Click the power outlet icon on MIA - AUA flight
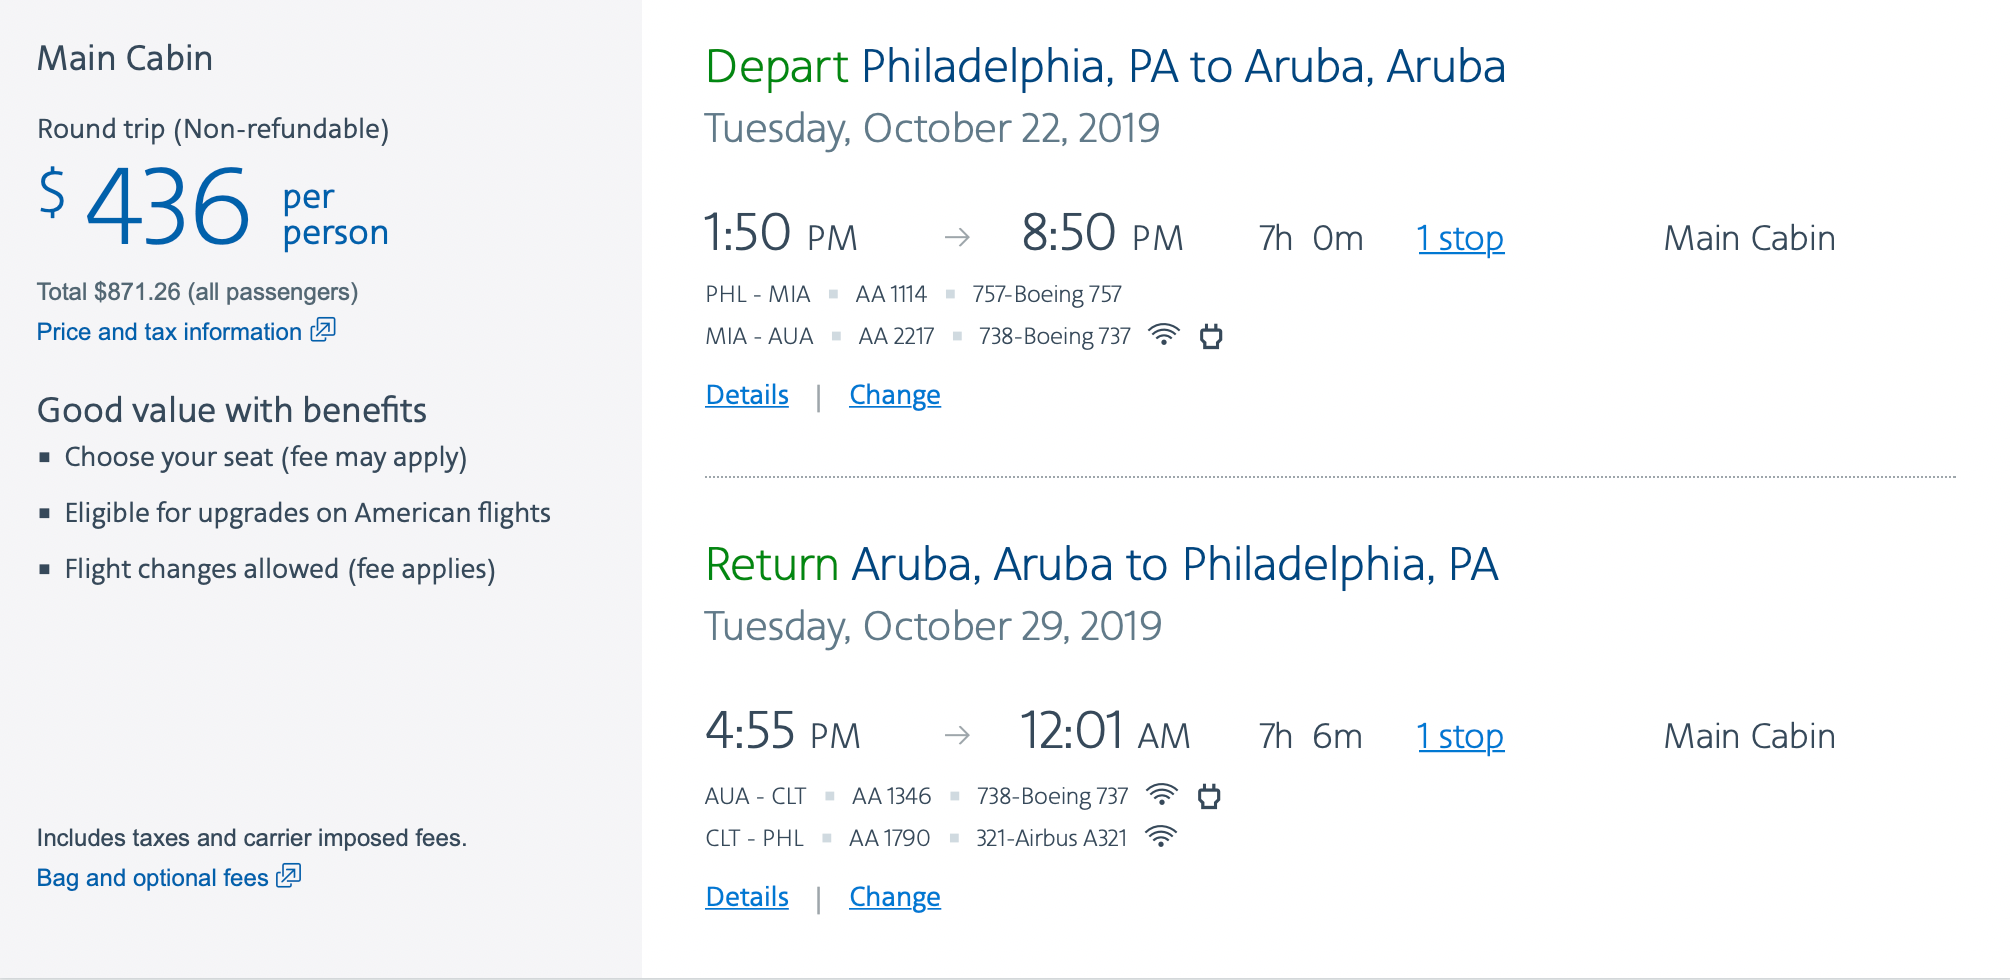This screenshot has width=2010, height=980. coord(1211,336)
